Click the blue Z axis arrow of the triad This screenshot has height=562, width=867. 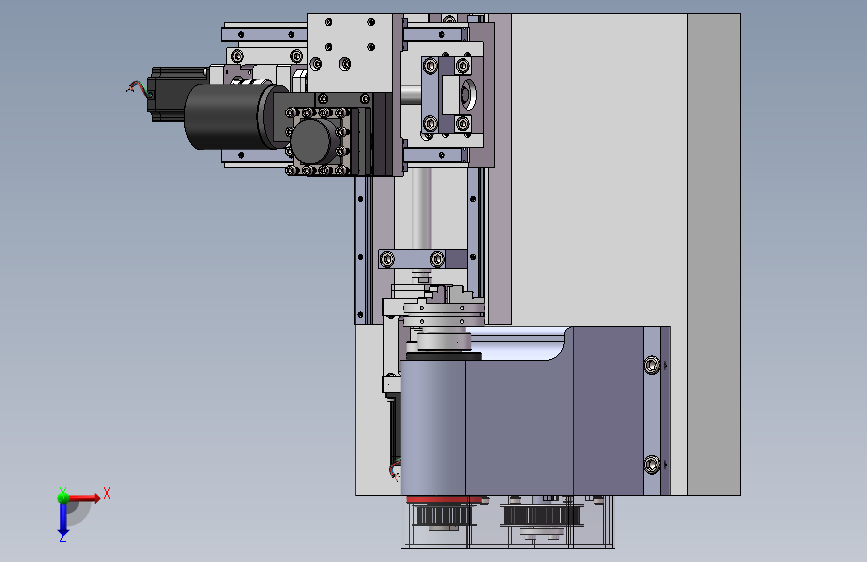pyautogui.click(x=63, y=519)
